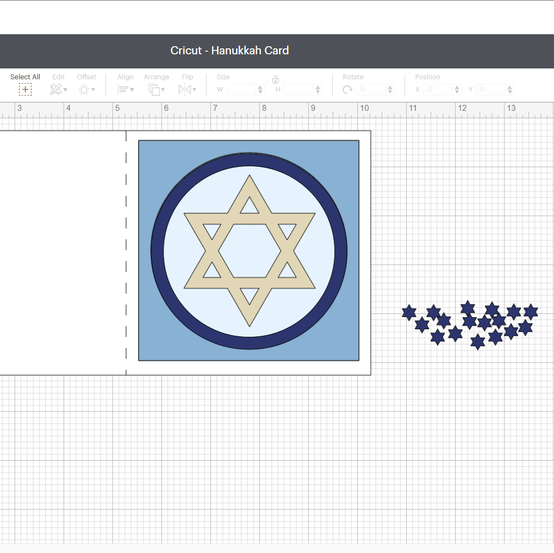Adjust the Position Y stepper arrows
This screenshot has width=554, height=553.
(510, 89)
